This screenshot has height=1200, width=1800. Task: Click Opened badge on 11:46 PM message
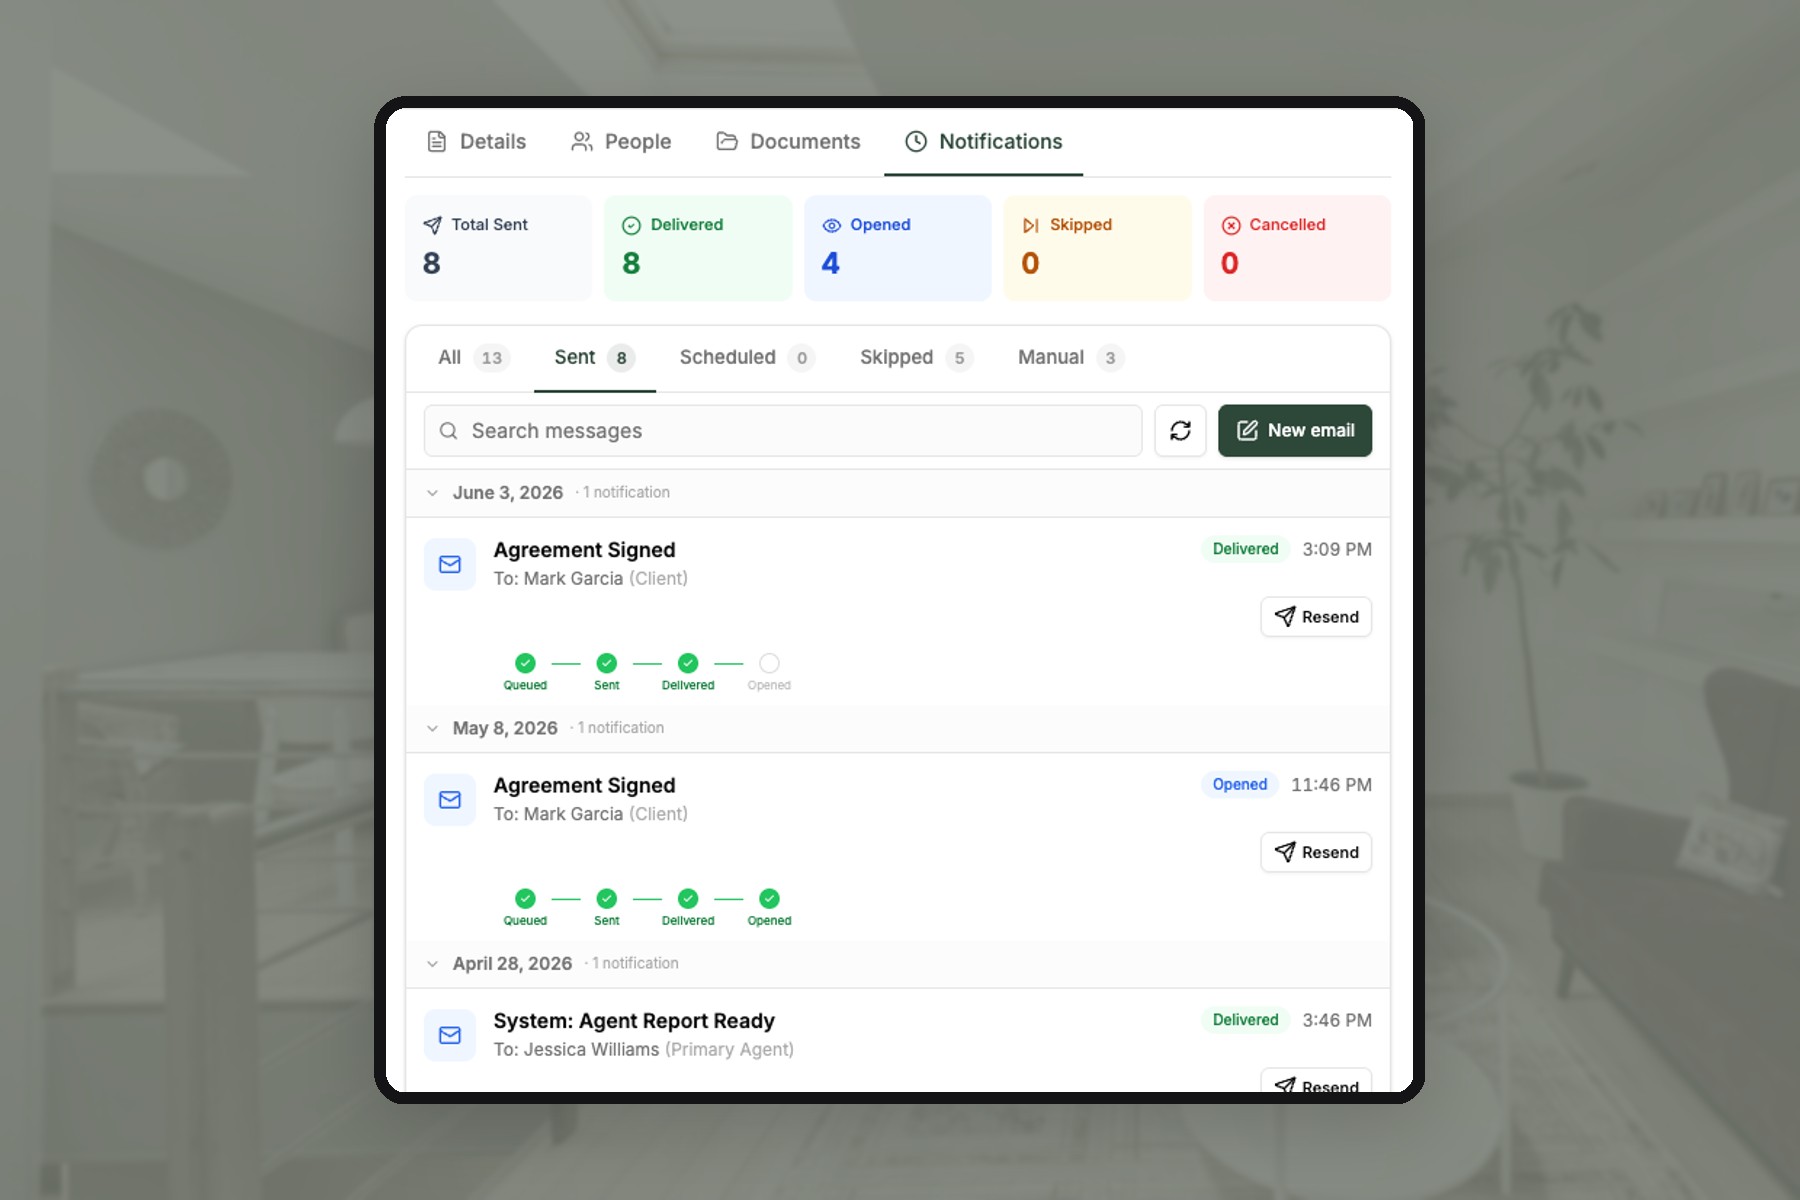pos(1240,785)
